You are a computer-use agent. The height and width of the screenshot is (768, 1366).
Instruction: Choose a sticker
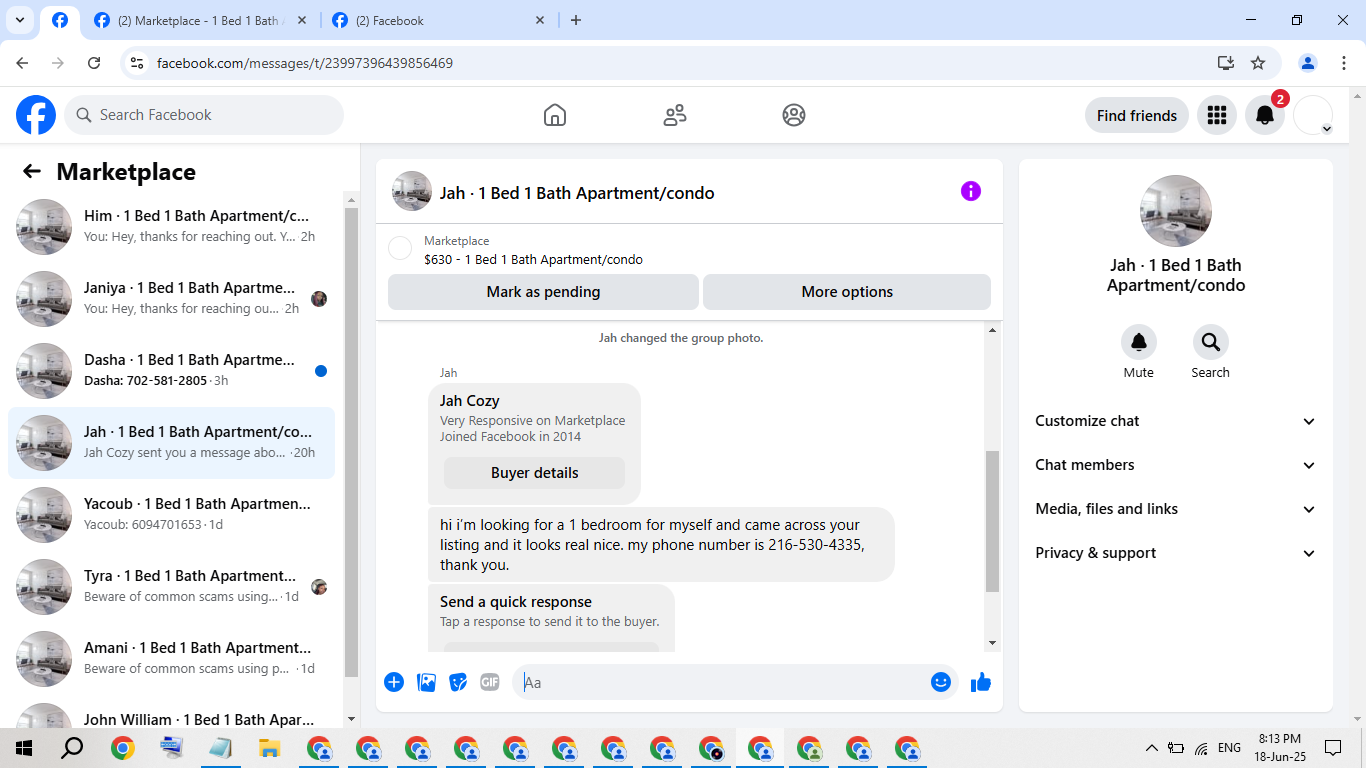click(x=458, y=682)
